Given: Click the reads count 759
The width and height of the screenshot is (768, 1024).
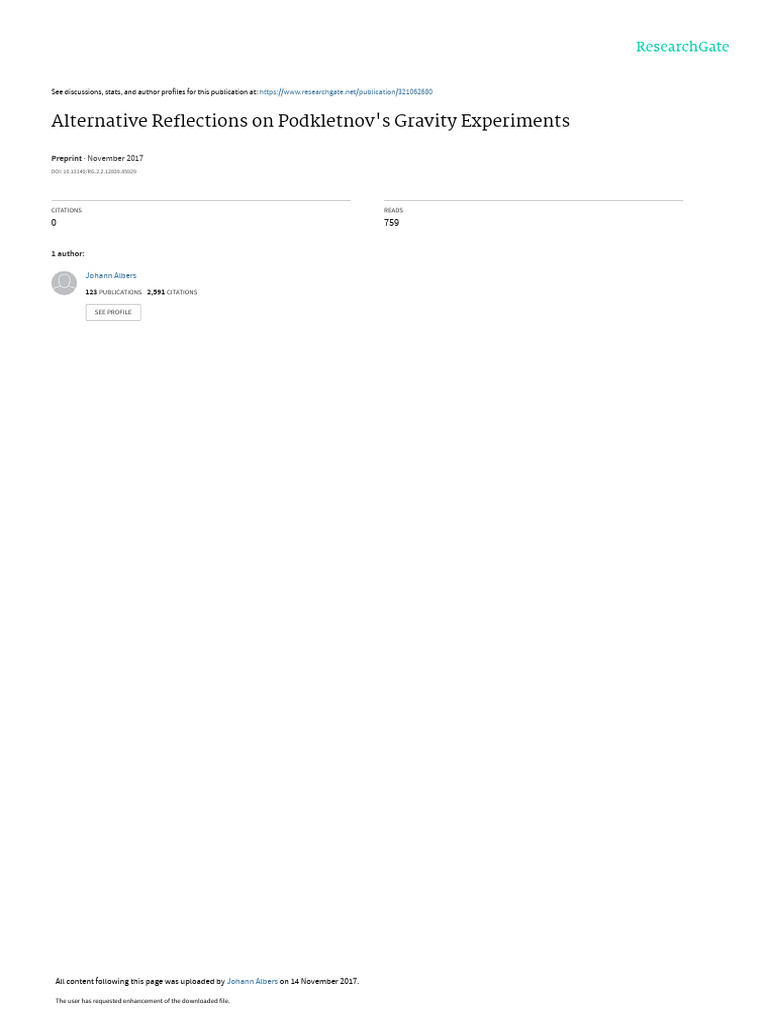Looking at the screenshot, I should pyautogui.click(x=391, y=223).
